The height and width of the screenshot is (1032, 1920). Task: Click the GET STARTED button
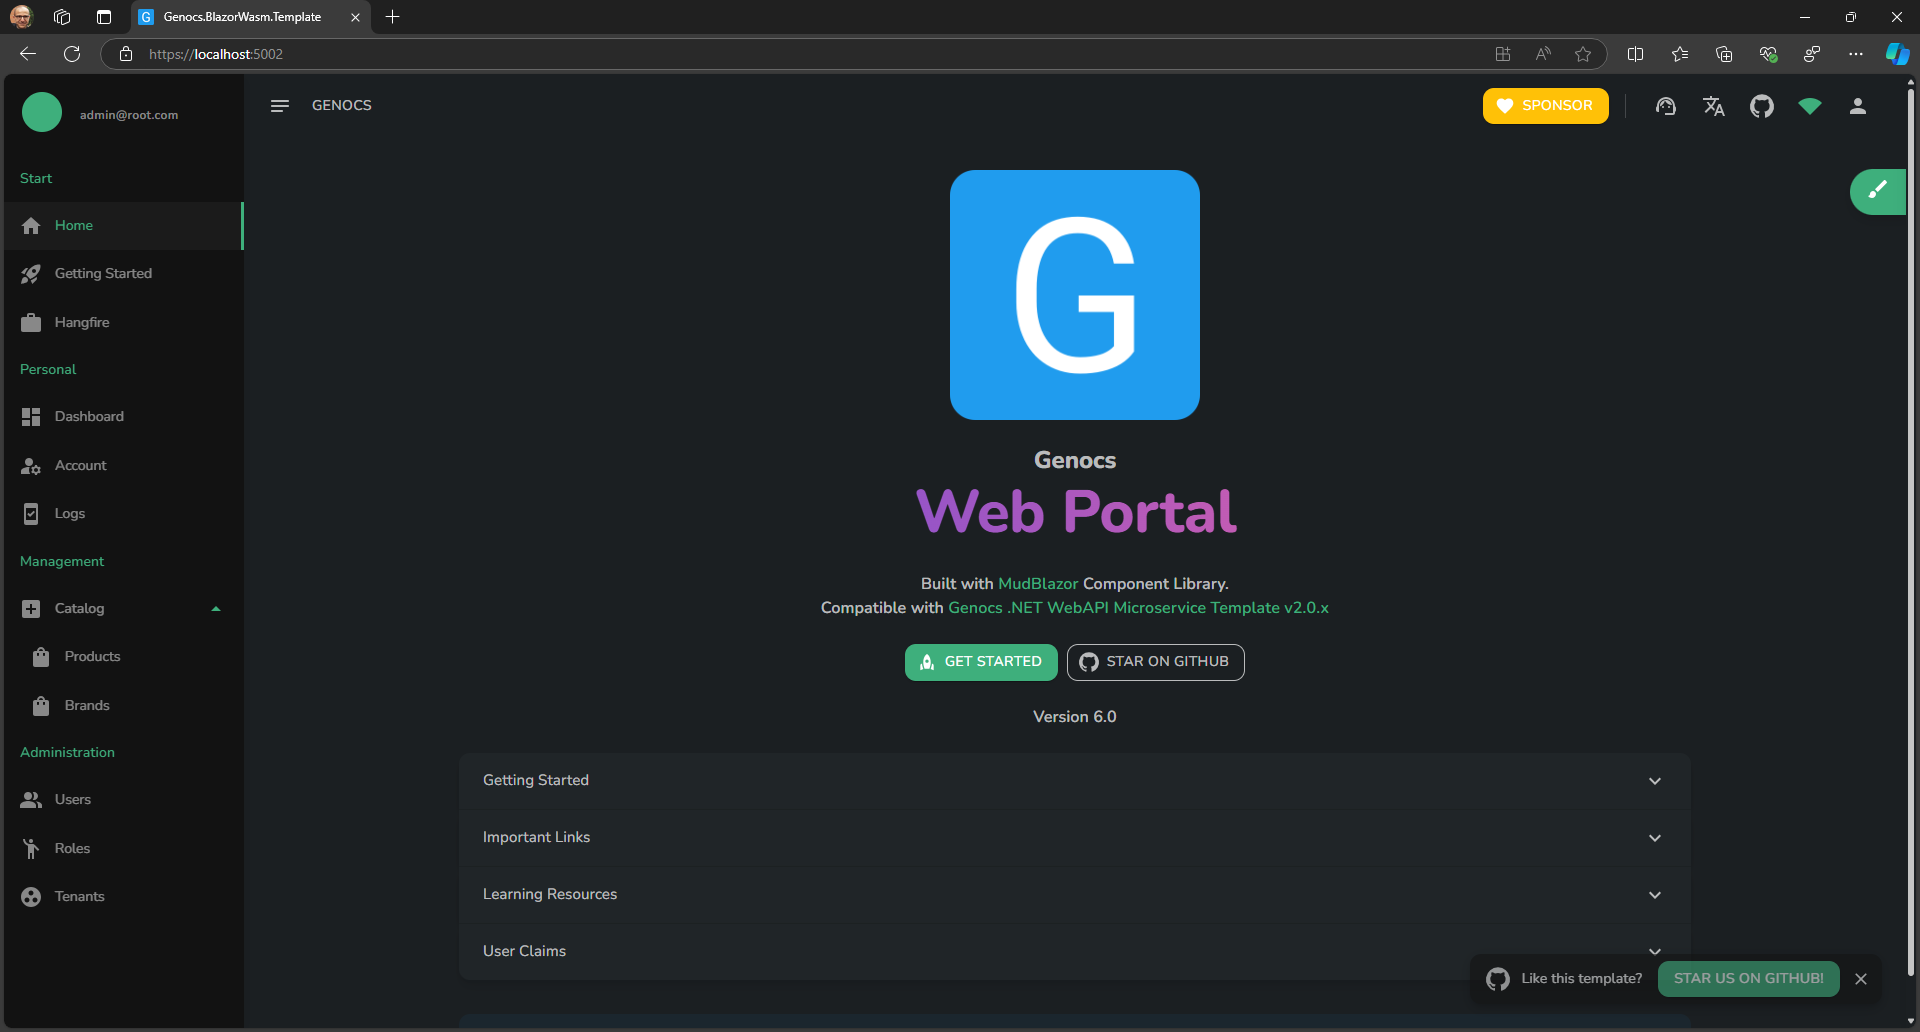980,662
